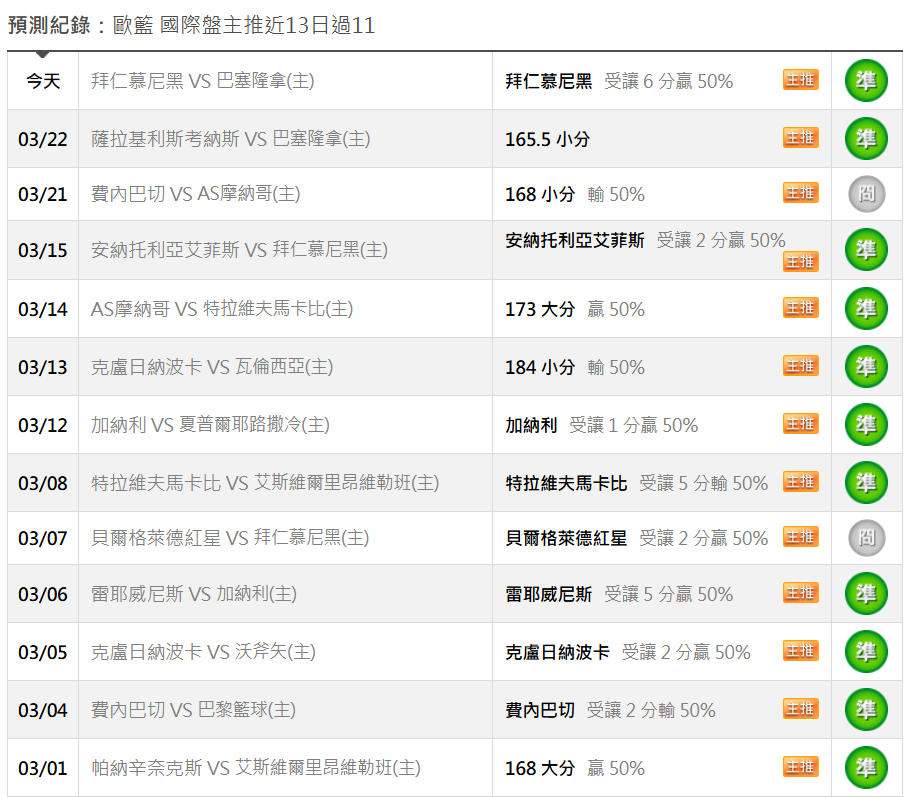Open match 薩拉基利斯考納斯 VS 巴塞隆拿(主)

(230, 139)
